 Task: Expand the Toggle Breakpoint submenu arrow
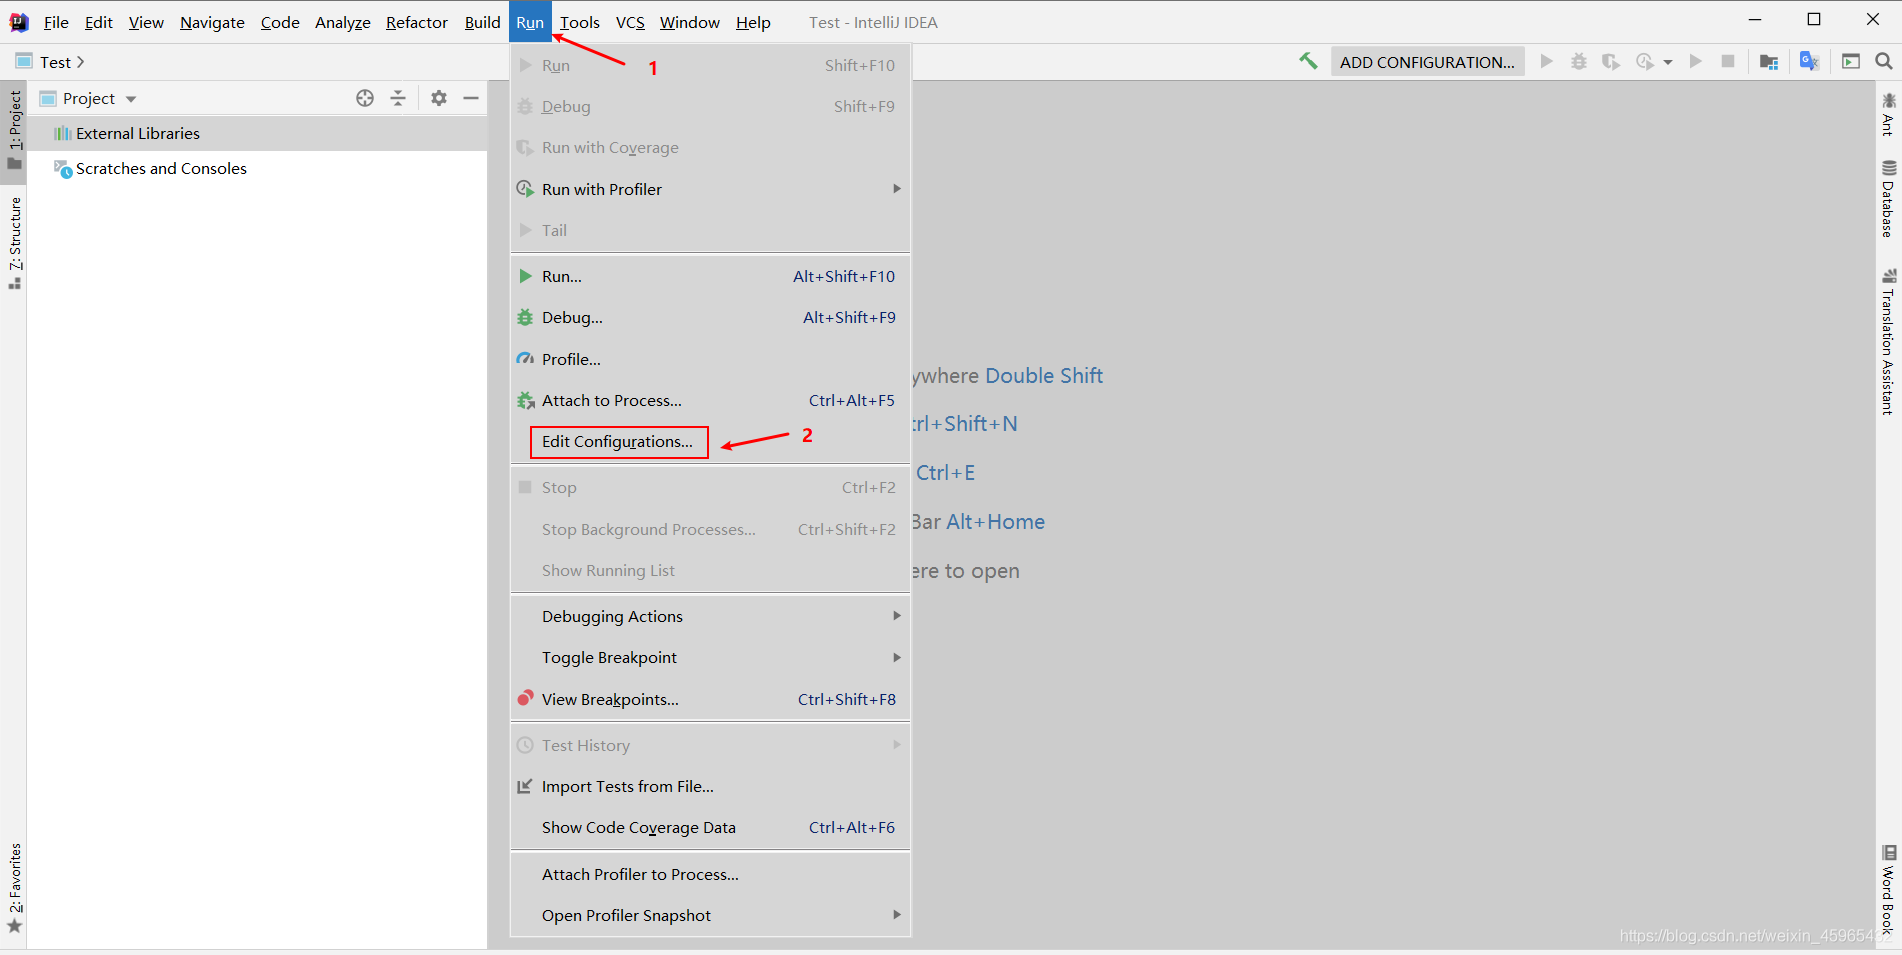tap(897, 657)
